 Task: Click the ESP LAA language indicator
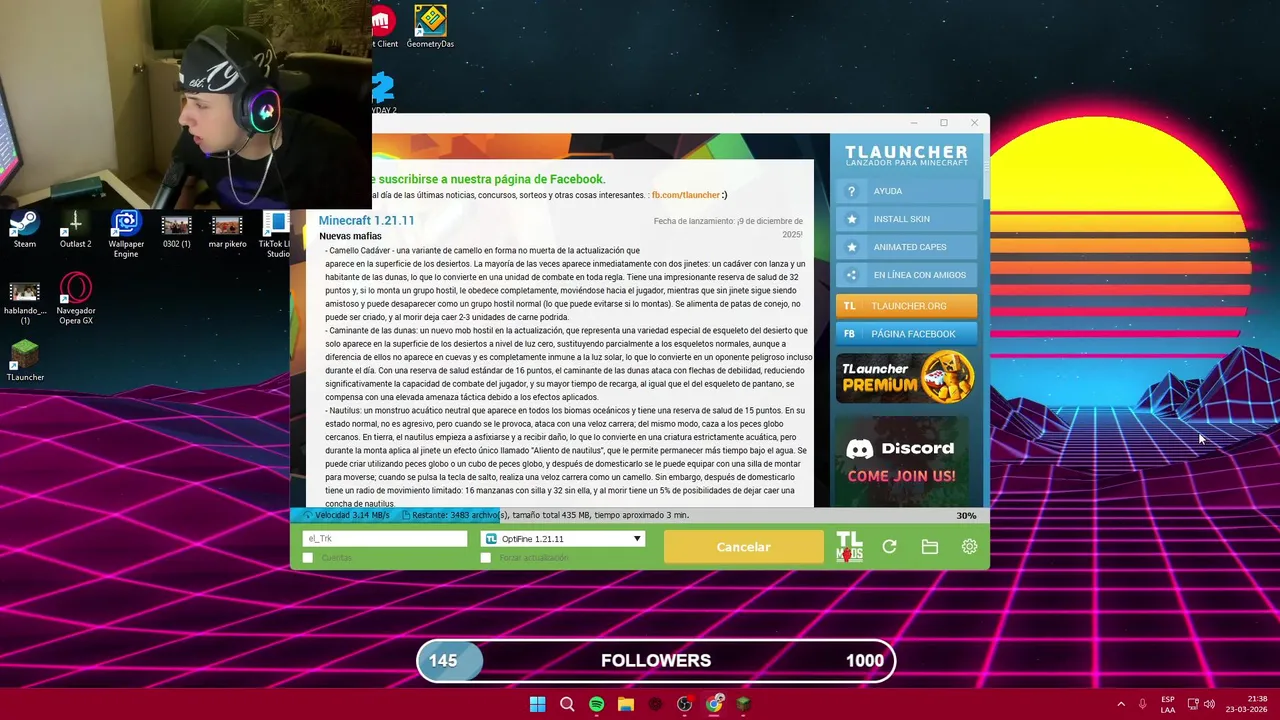[1168, 704]
